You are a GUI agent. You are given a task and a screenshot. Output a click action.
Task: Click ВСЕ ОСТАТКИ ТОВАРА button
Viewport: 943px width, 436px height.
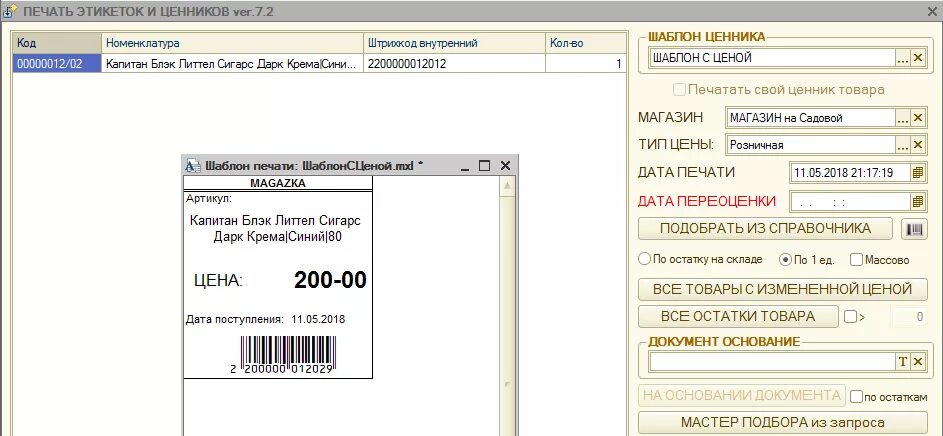pyautogui.click(x=738, y=316)
